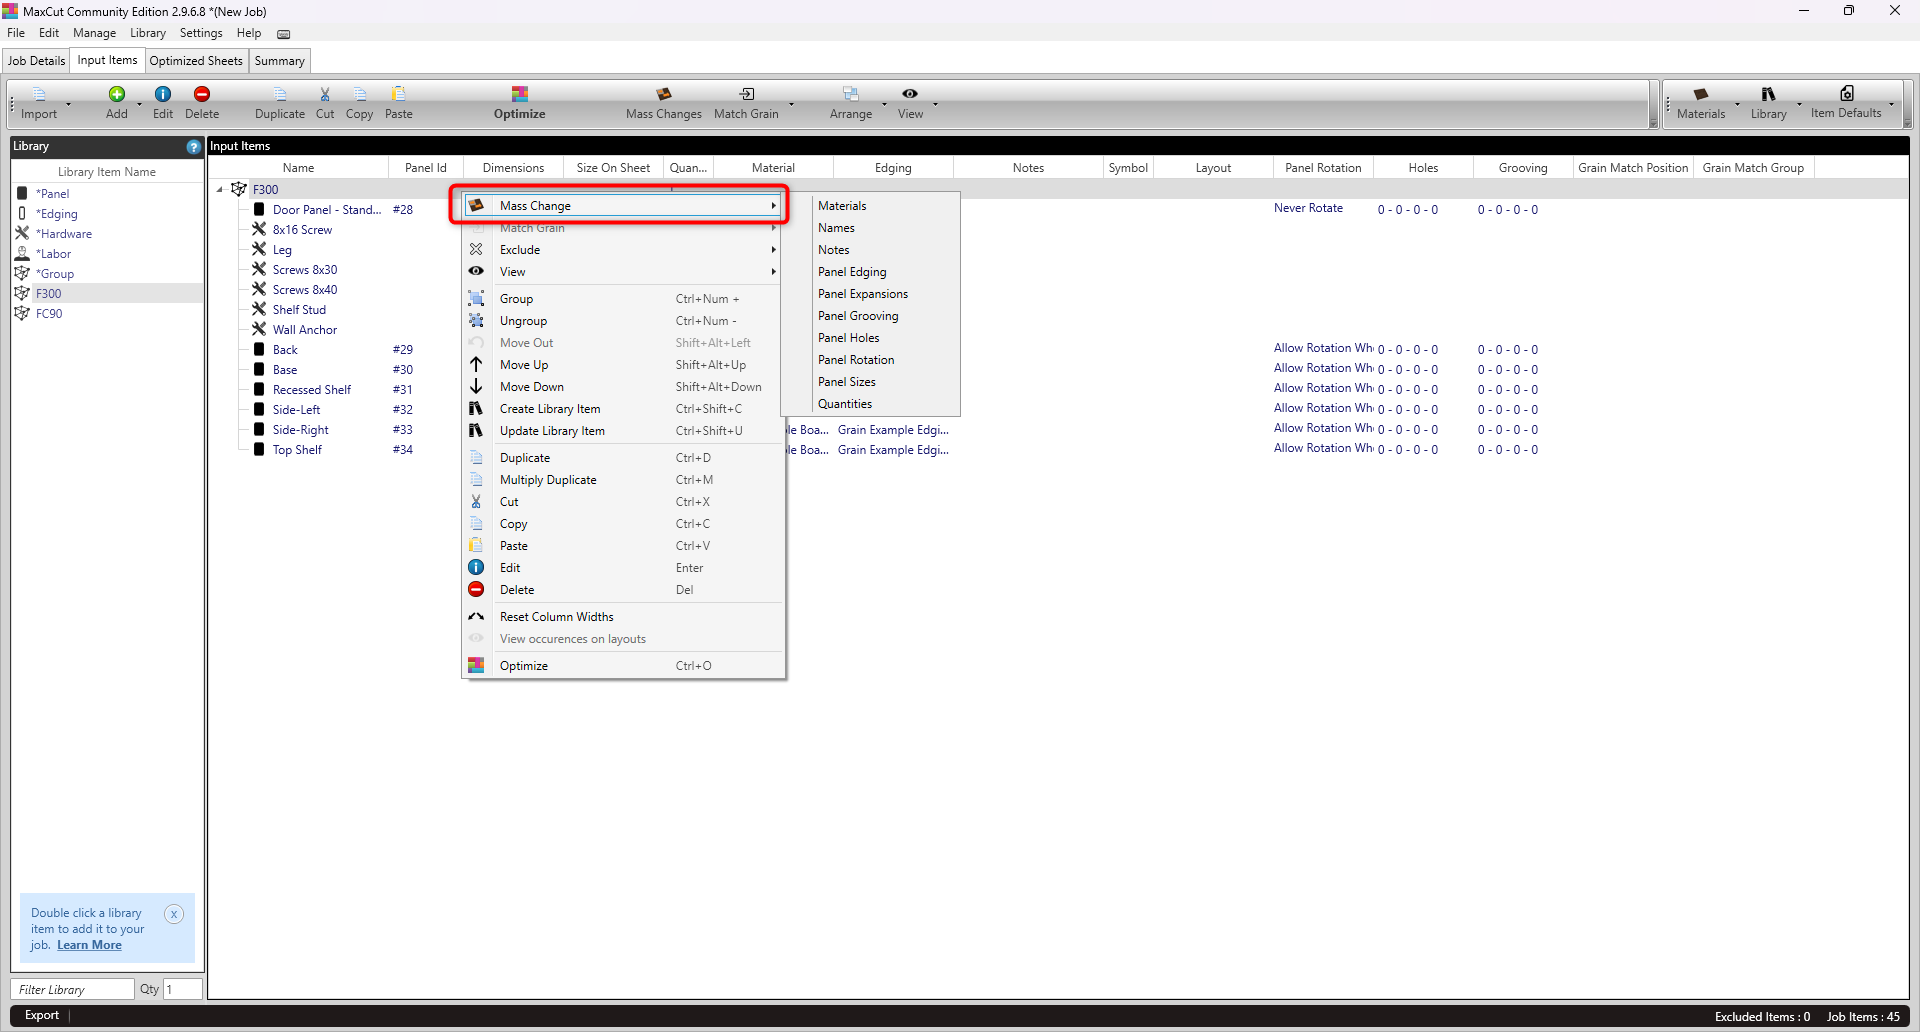The image size is (1920, 1032).
Task: Click the Filter Library input field
Action: click(x=72, y=989)
